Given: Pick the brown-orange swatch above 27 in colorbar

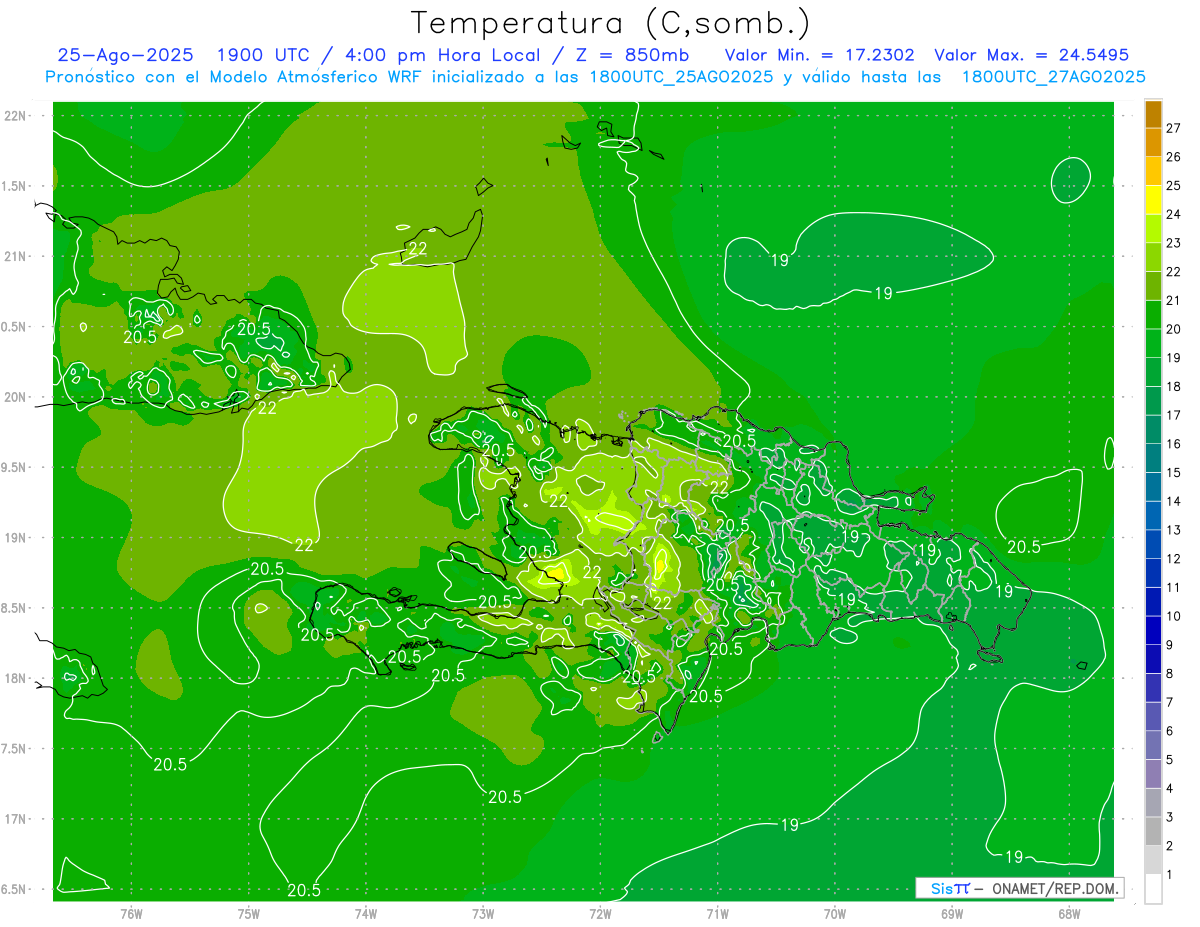Looking at the screenshot, I should [x=1153, y=114].
